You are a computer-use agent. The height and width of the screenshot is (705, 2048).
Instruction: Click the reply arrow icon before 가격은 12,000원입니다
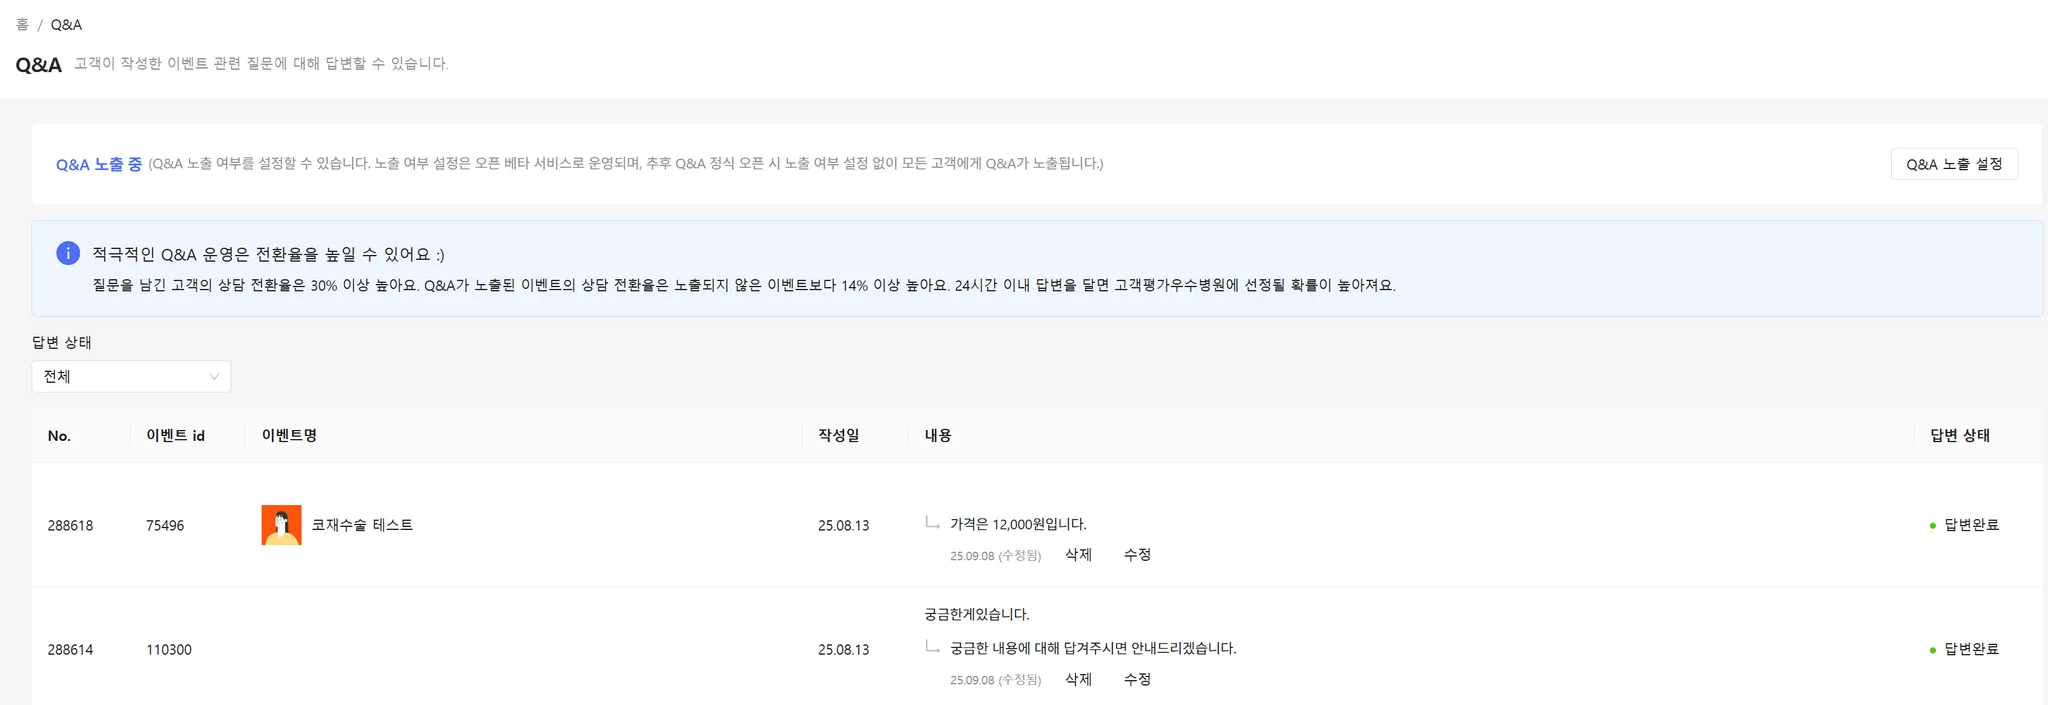[x=932, y=522]
